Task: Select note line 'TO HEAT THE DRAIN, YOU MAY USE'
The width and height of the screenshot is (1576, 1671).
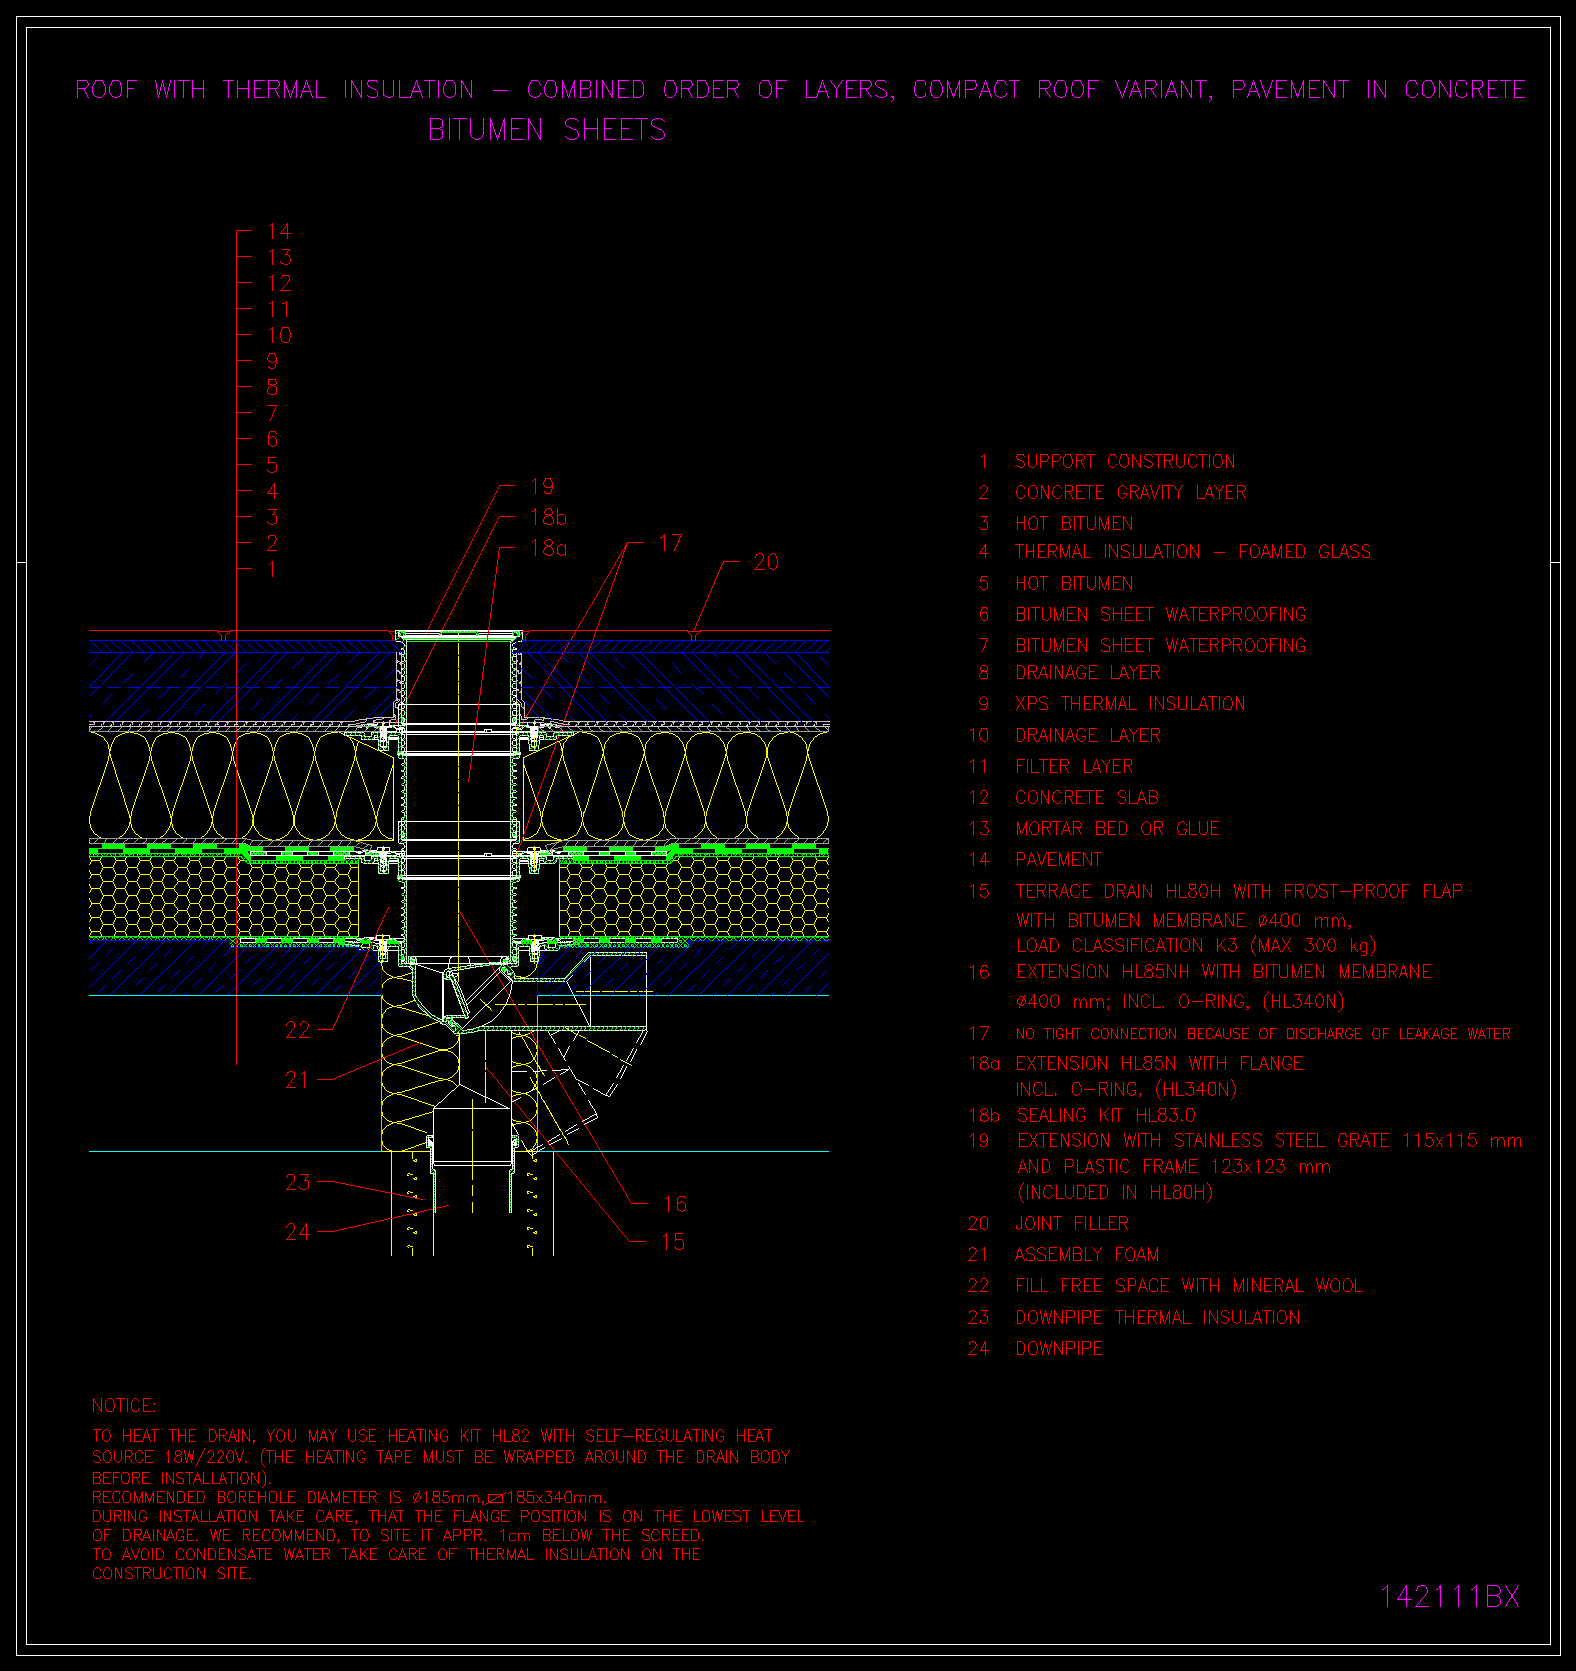Action: (x=432, y=1436)
